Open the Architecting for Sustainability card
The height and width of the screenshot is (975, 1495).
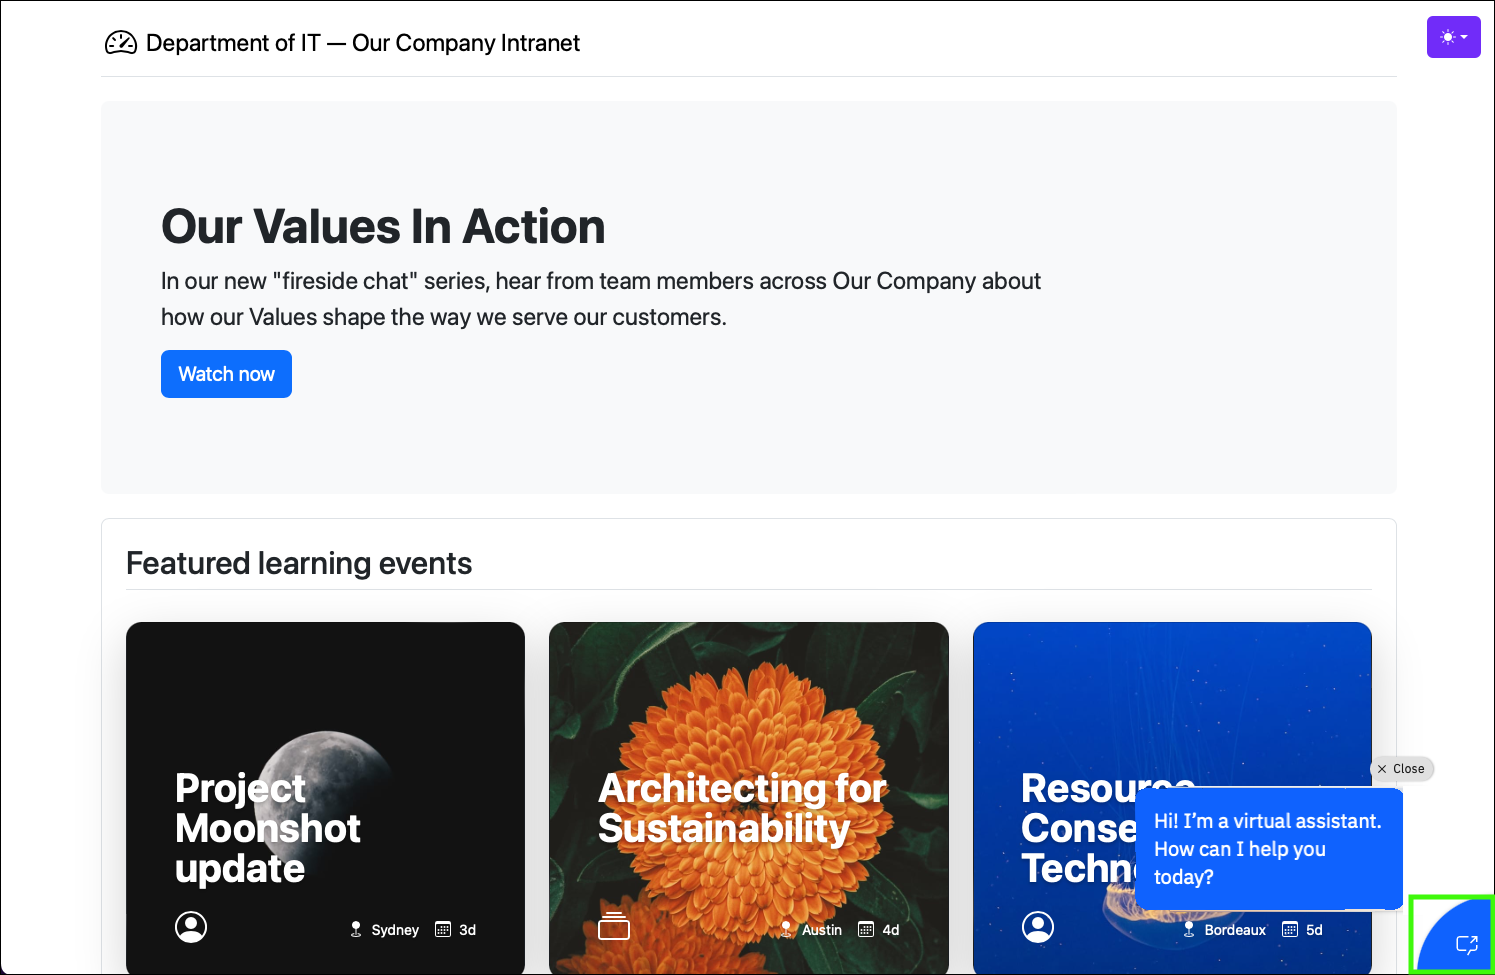click(748, 720)
